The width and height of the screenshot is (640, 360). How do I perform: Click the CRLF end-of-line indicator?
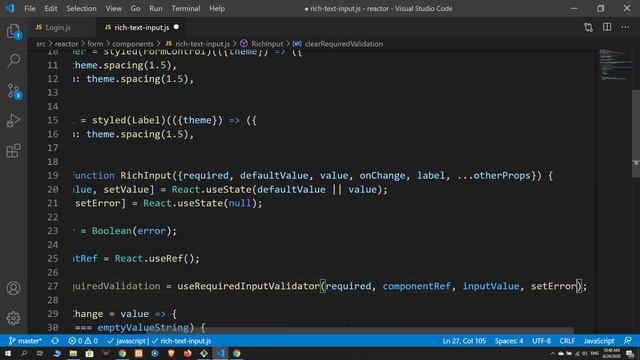click(567, 341)
